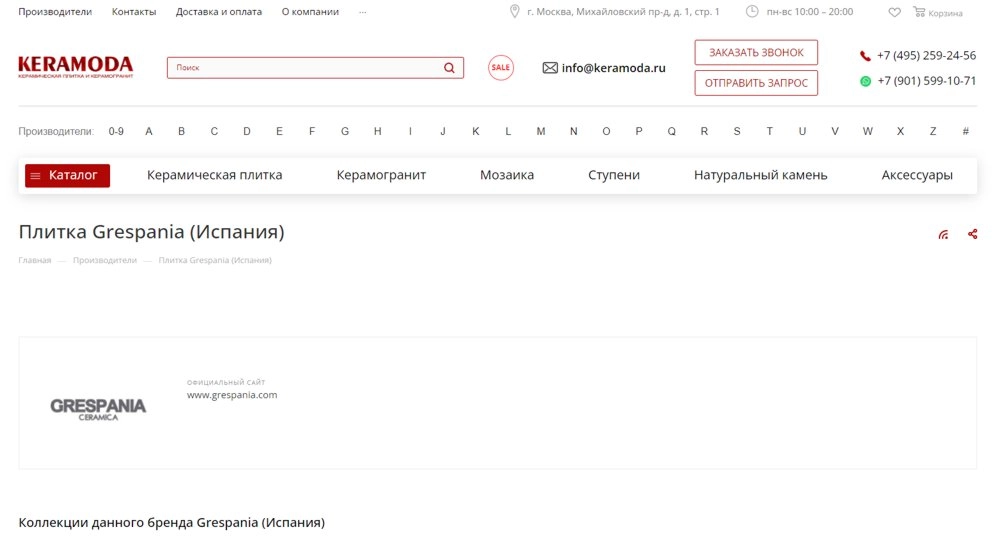
Task: Click the clock working hours icon
Action: point(753,11)
